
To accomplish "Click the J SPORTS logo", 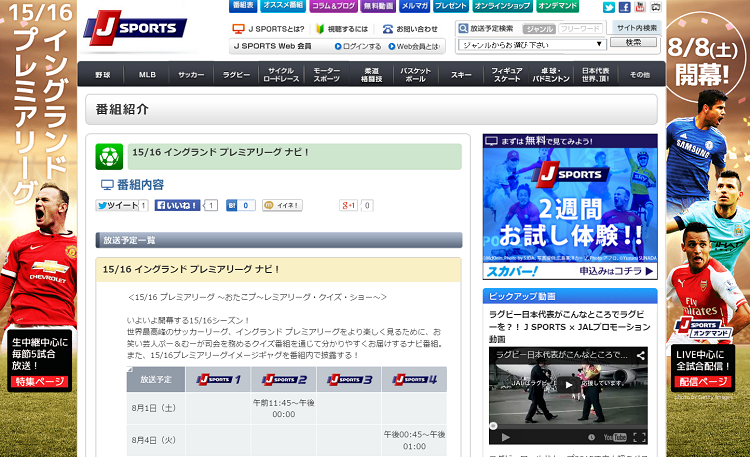I will [x=135, y=28].
